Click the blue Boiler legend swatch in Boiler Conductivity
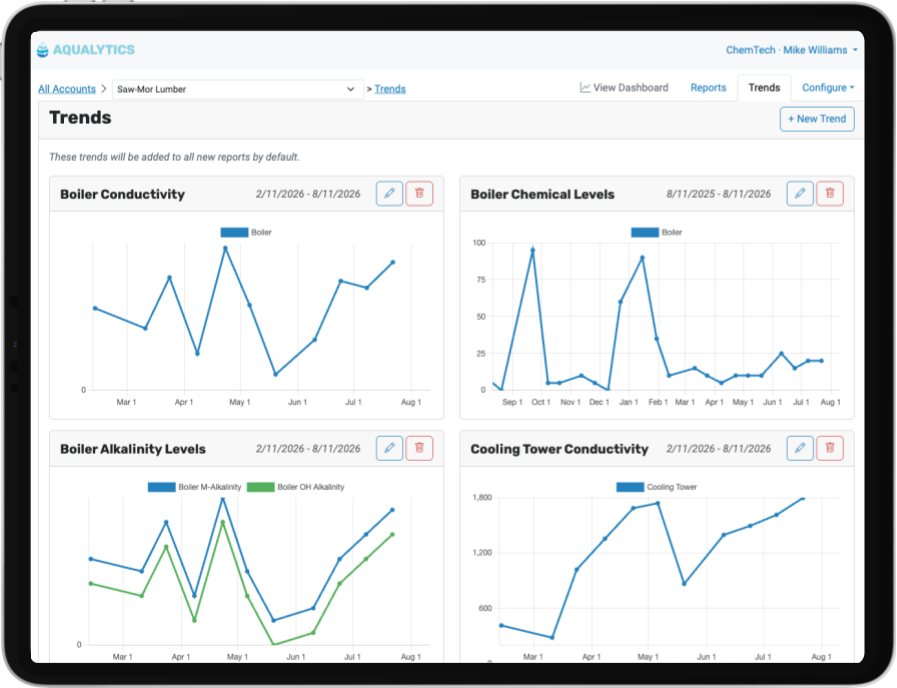The height and width of the screenshot is (688, 897). pos(235,232)
